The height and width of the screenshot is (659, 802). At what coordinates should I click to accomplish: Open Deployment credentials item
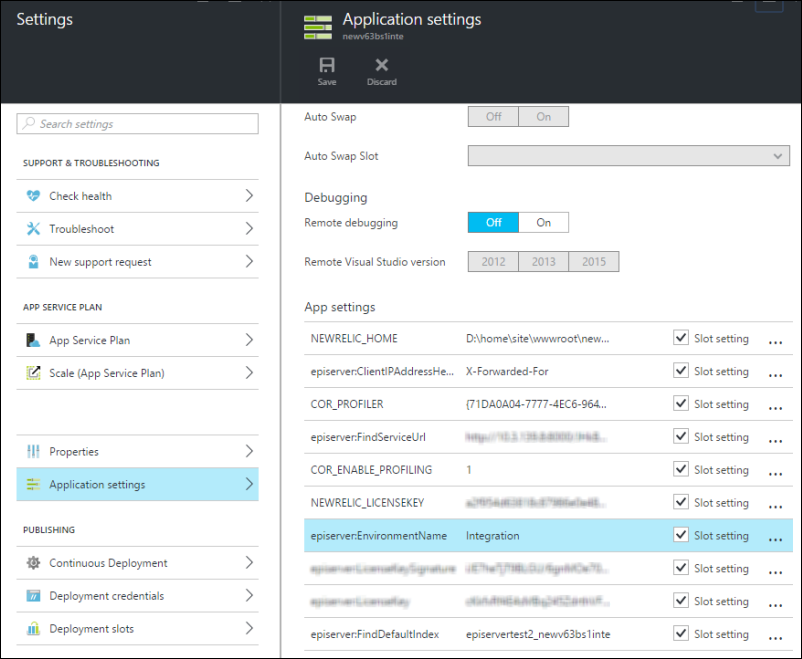tap(106, 596)
